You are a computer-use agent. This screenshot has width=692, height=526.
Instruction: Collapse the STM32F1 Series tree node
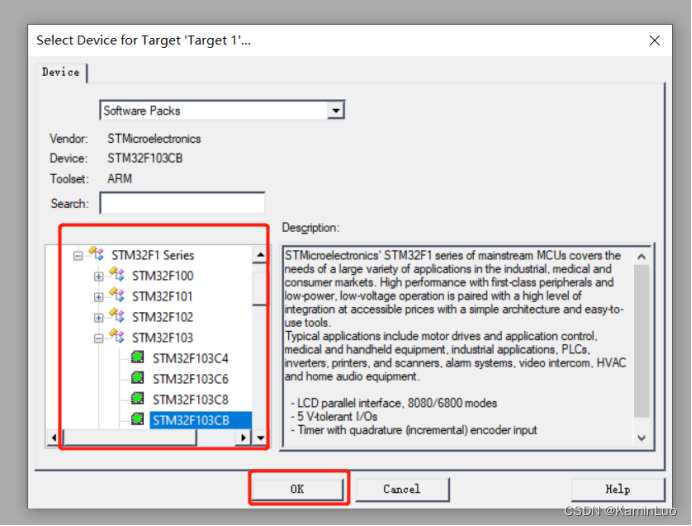coord(78,256)
